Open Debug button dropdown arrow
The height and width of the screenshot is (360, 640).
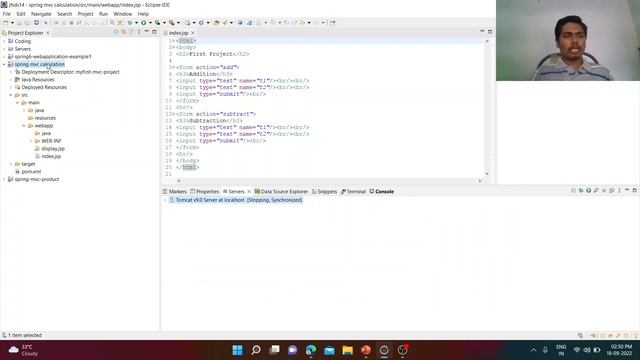point(136,23)
